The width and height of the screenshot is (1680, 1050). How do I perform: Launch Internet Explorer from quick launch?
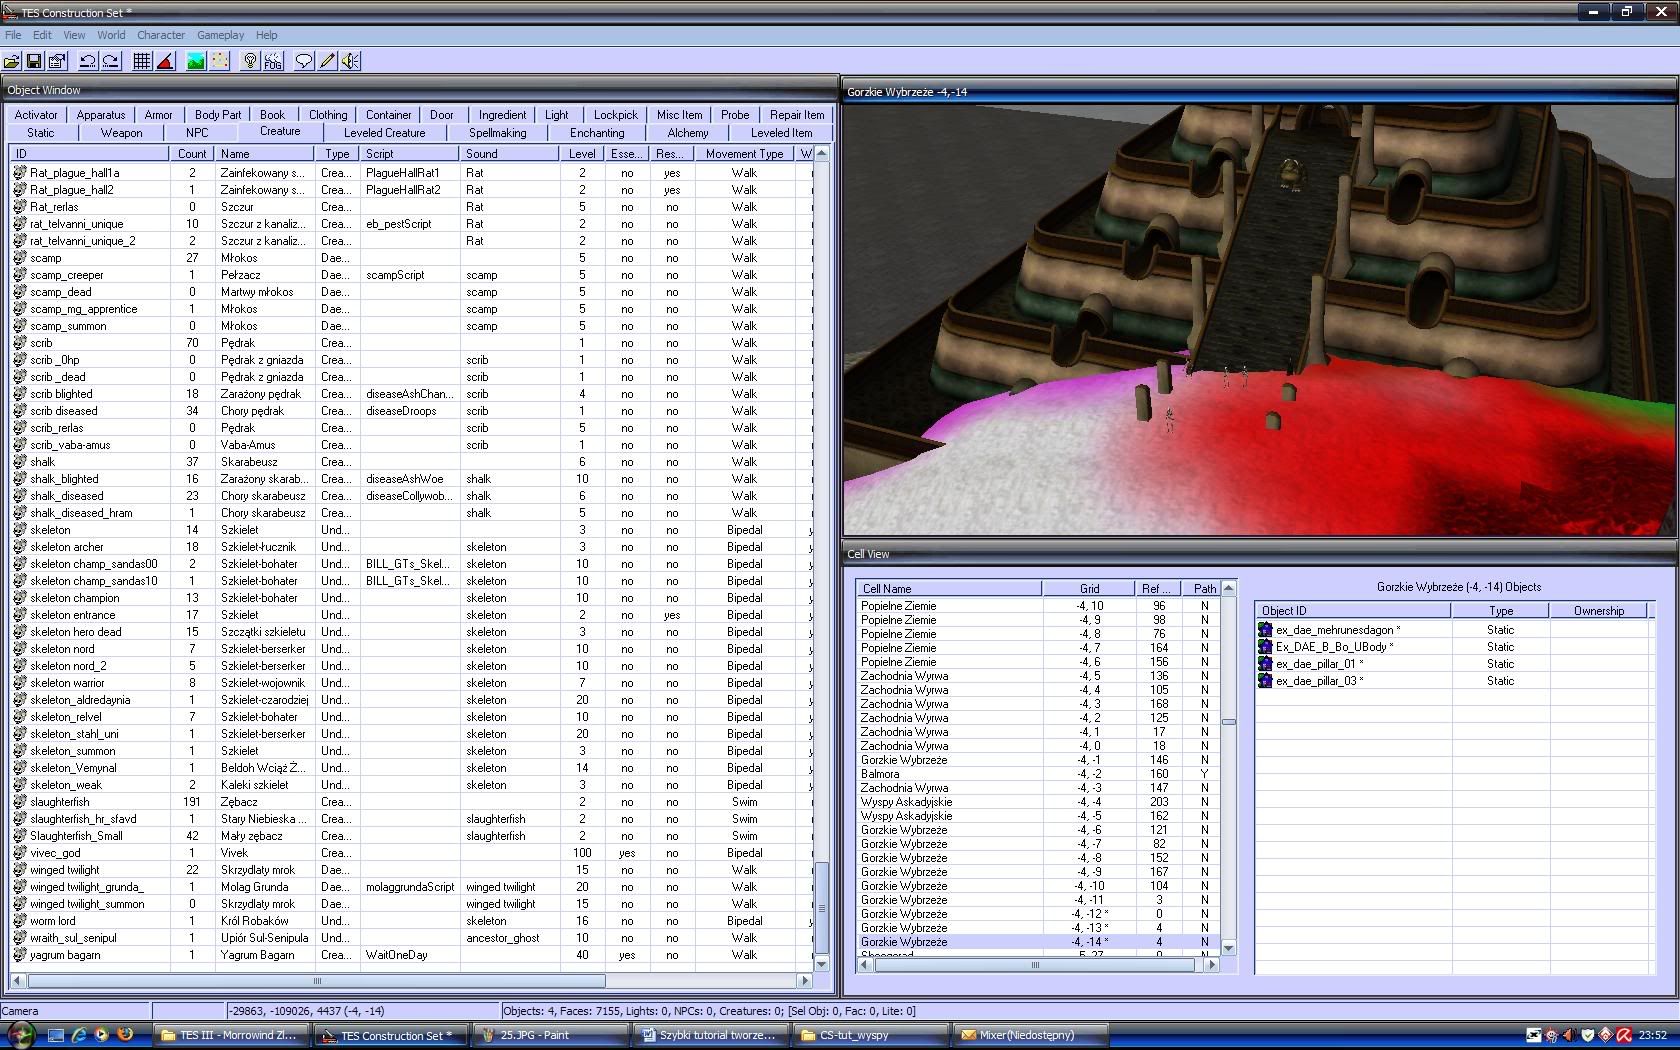(79, 1035)
